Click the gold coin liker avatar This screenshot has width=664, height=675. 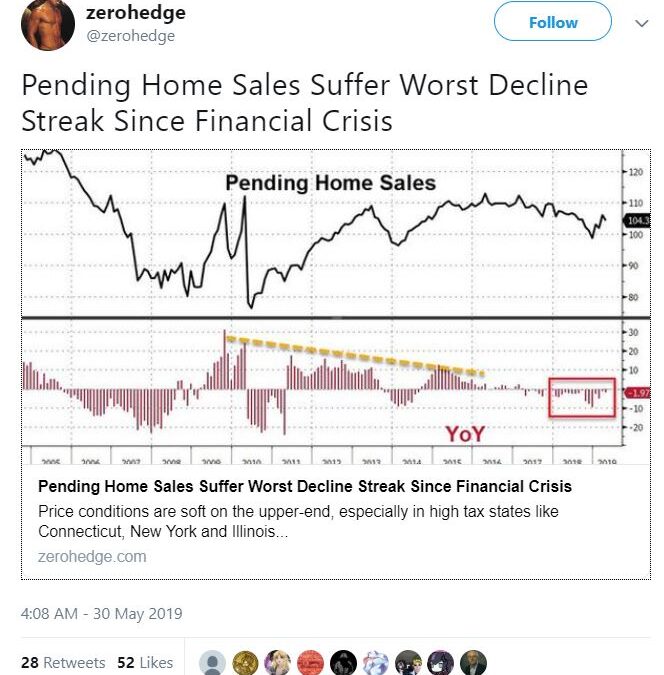[245, 663]
